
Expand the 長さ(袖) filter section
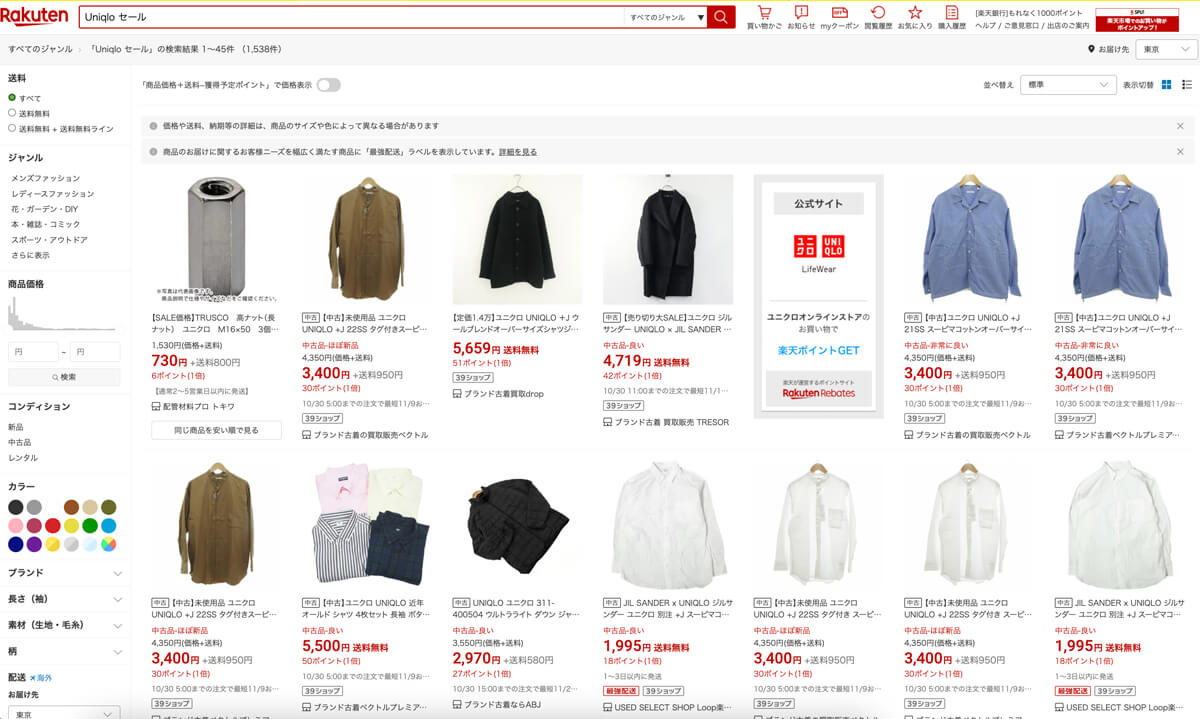65,599
